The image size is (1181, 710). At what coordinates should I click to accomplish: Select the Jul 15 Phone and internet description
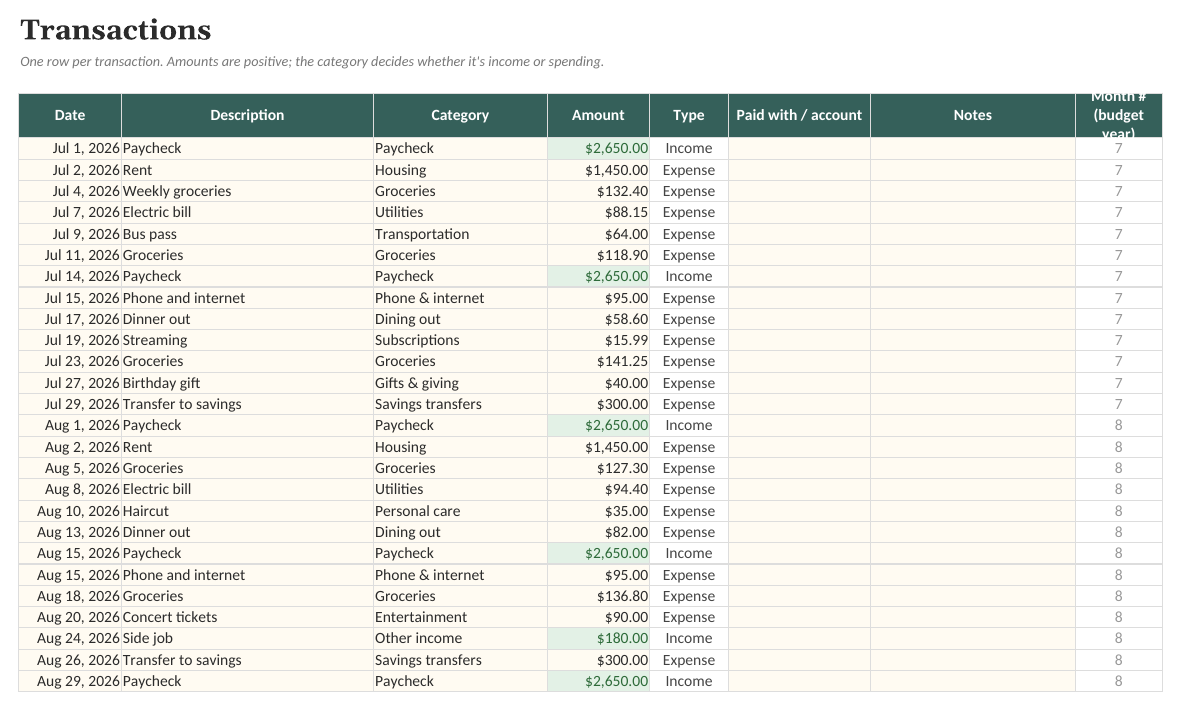[247, 298]
